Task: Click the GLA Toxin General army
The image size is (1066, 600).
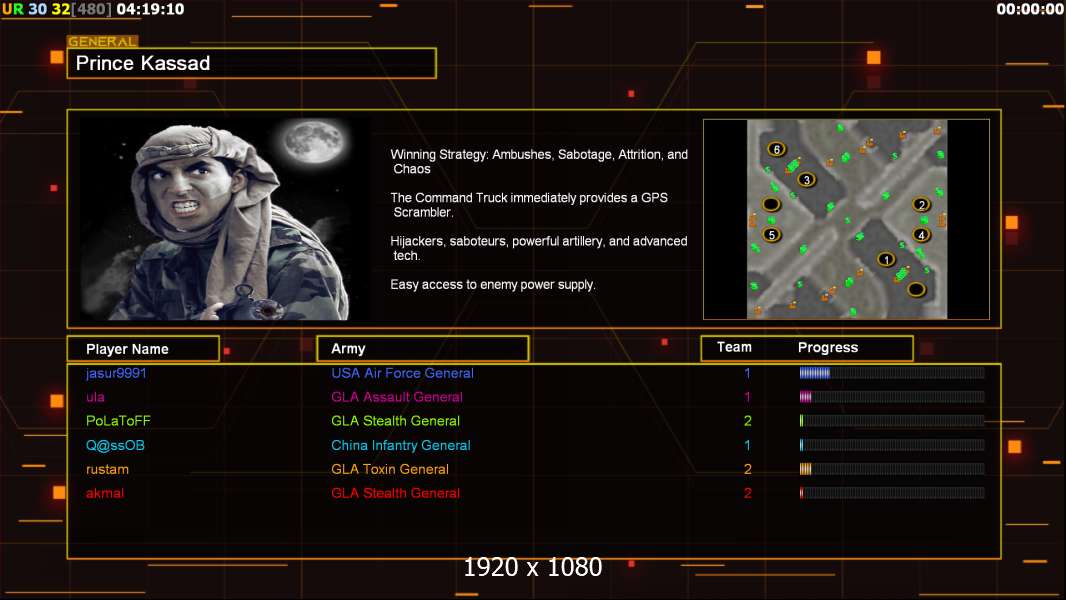Action: (390, 469)
